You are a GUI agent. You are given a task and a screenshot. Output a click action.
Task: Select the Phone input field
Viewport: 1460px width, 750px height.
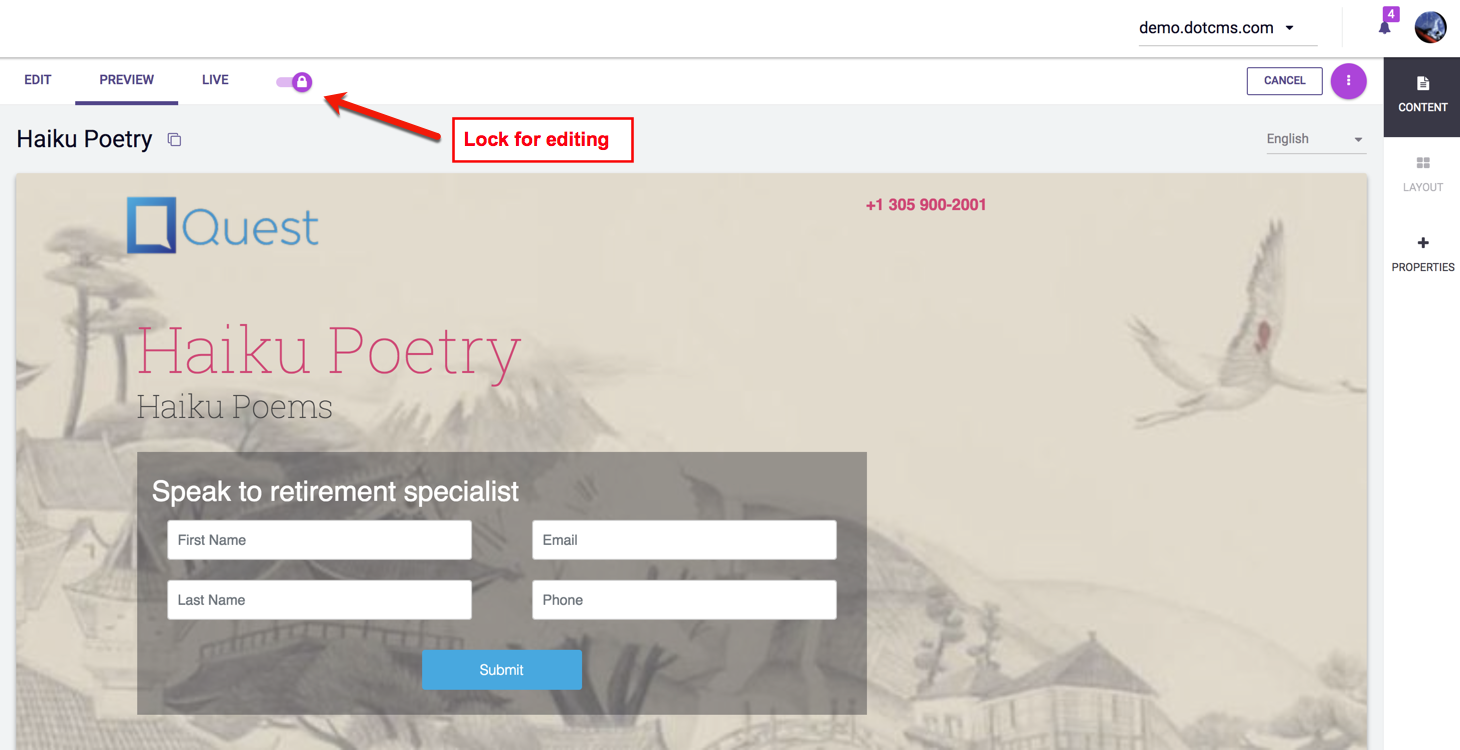[x=684, y=600]
